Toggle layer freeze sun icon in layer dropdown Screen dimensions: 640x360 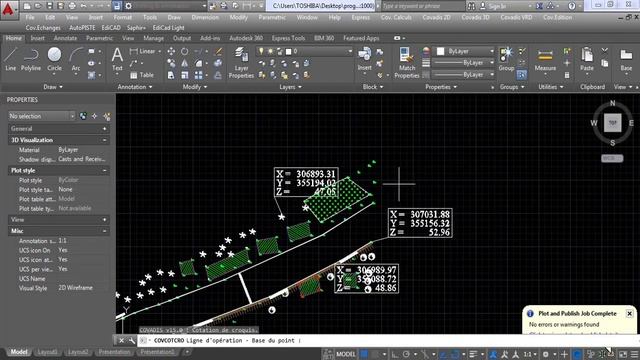[270, 51]
